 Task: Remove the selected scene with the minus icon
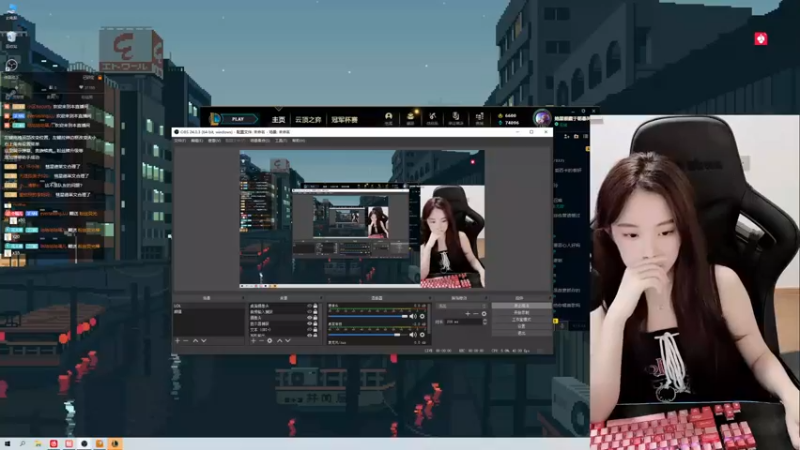tap(186, 340)
